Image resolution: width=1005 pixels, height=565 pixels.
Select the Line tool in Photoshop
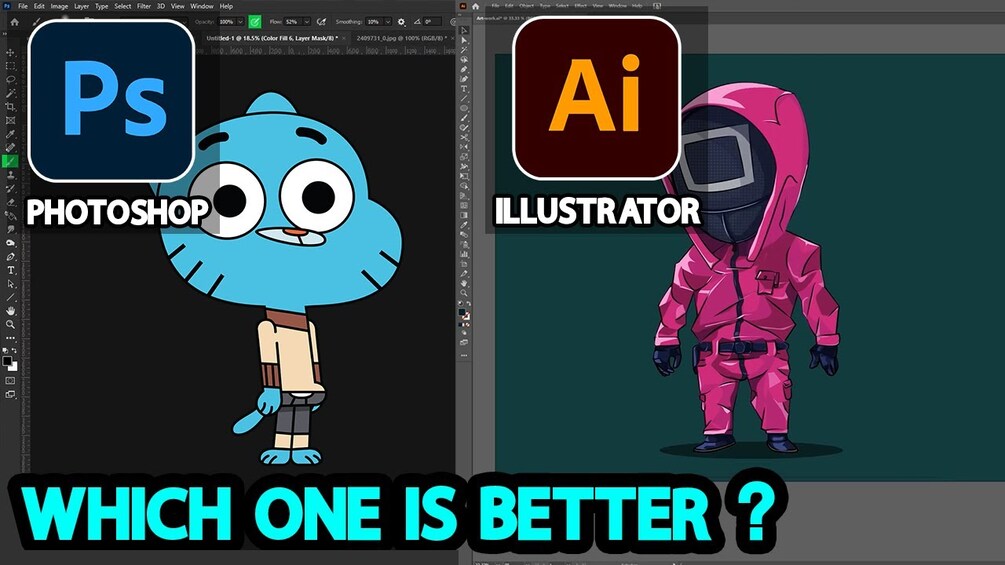tap(10, 297)
